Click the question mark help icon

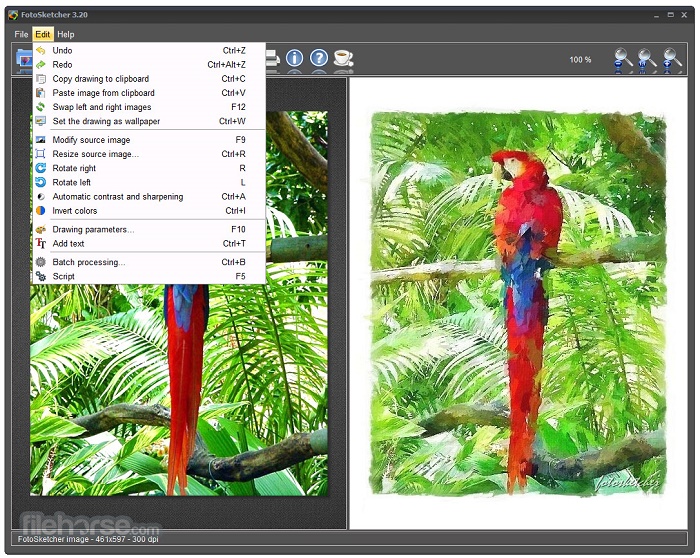pos(318,58)
